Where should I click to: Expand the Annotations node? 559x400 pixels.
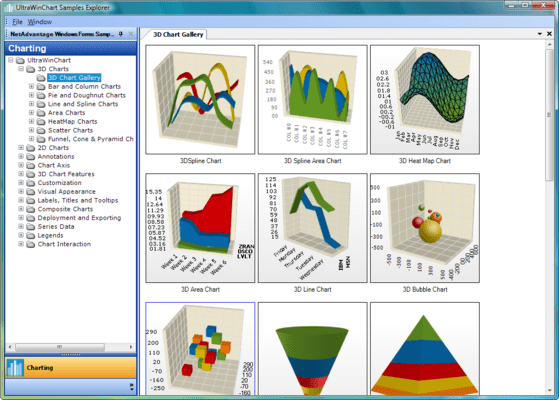tap(21, 156)
